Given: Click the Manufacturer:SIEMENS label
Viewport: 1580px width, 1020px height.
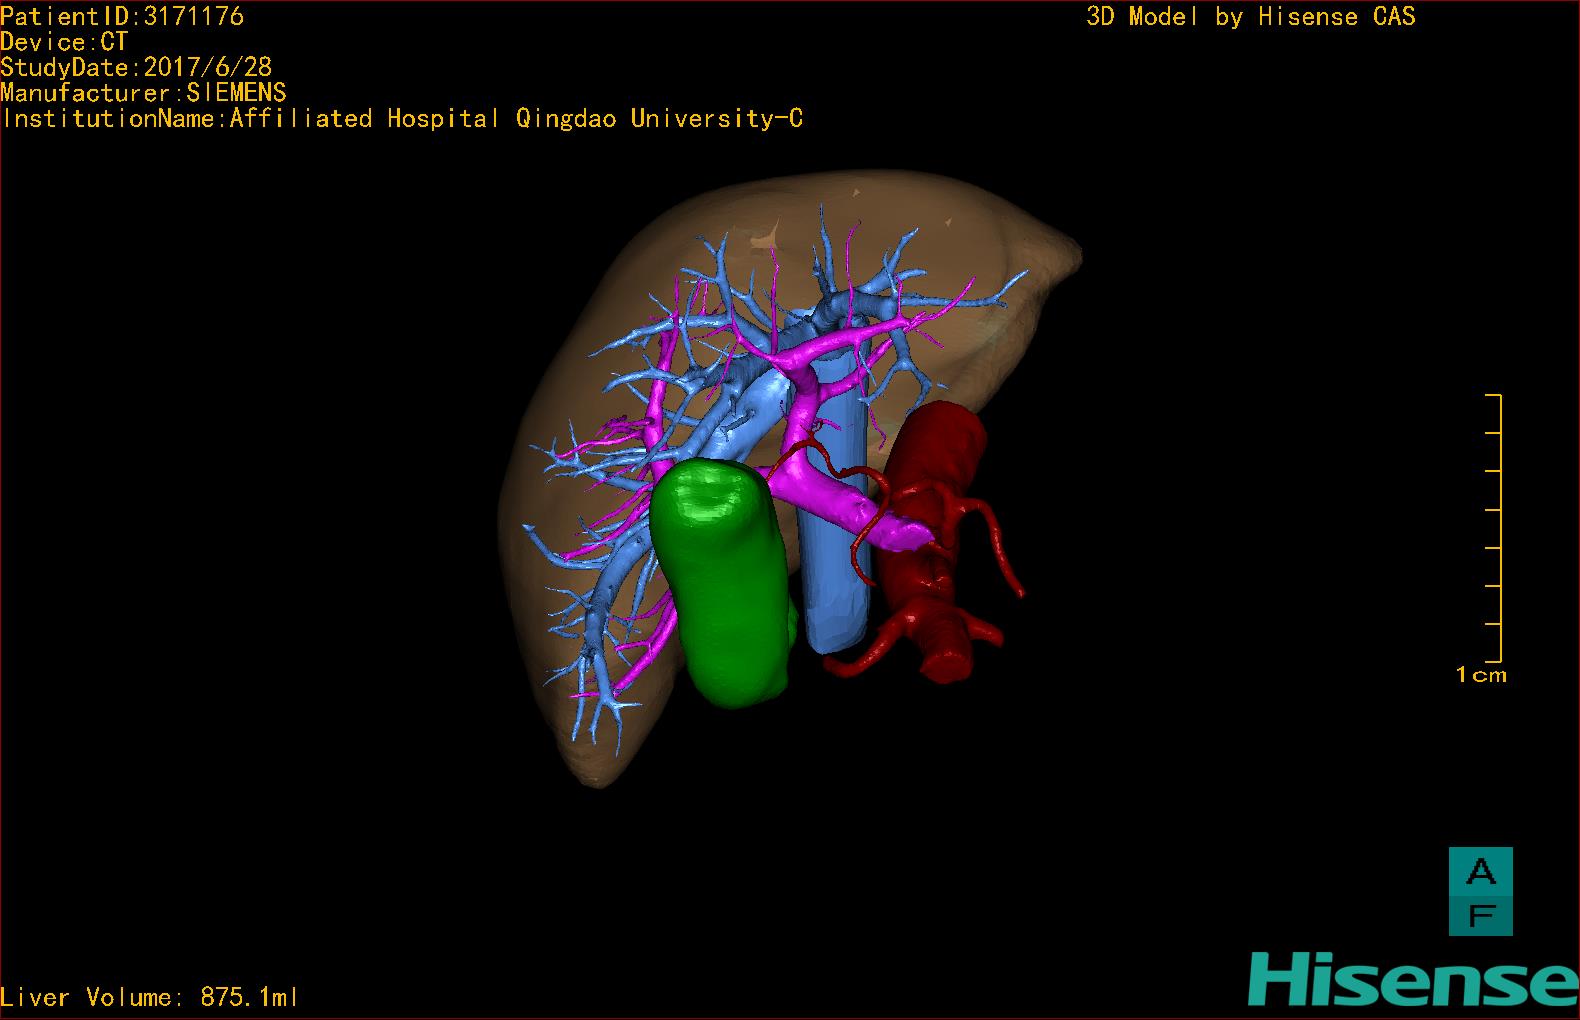Looking at the screenshot, I should pos(143,93).
